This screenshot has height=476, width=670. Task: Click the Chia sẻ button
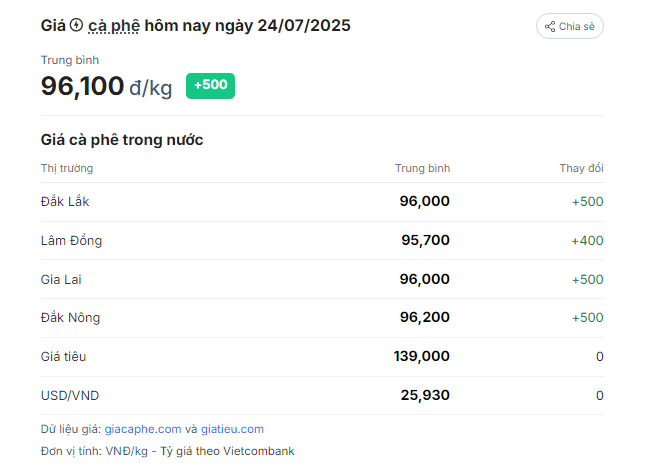coord(570,26)
